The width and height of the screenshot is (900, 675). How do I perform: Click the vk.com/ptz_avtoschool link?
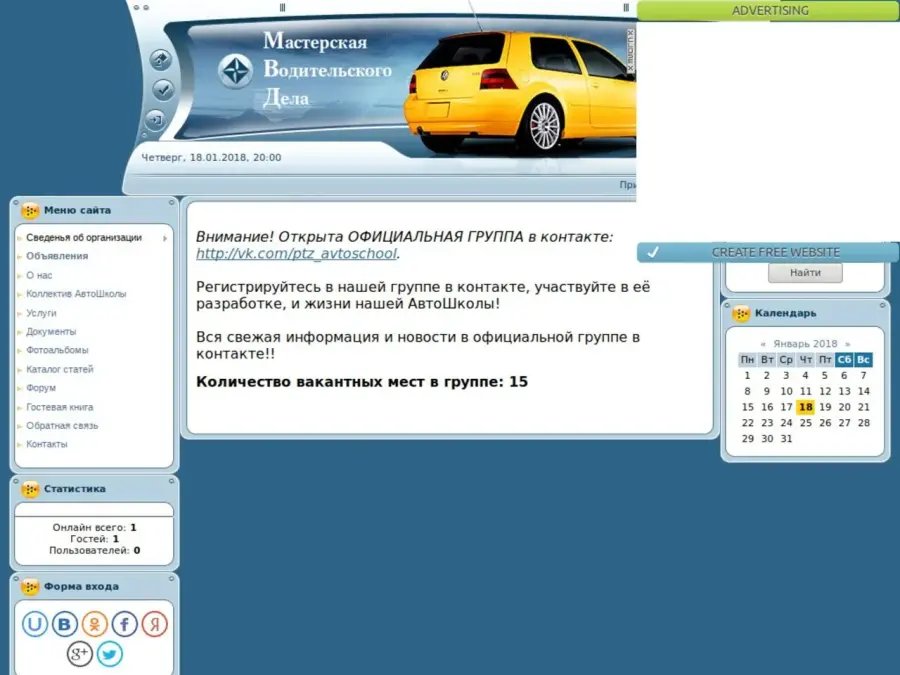(297, 254)
